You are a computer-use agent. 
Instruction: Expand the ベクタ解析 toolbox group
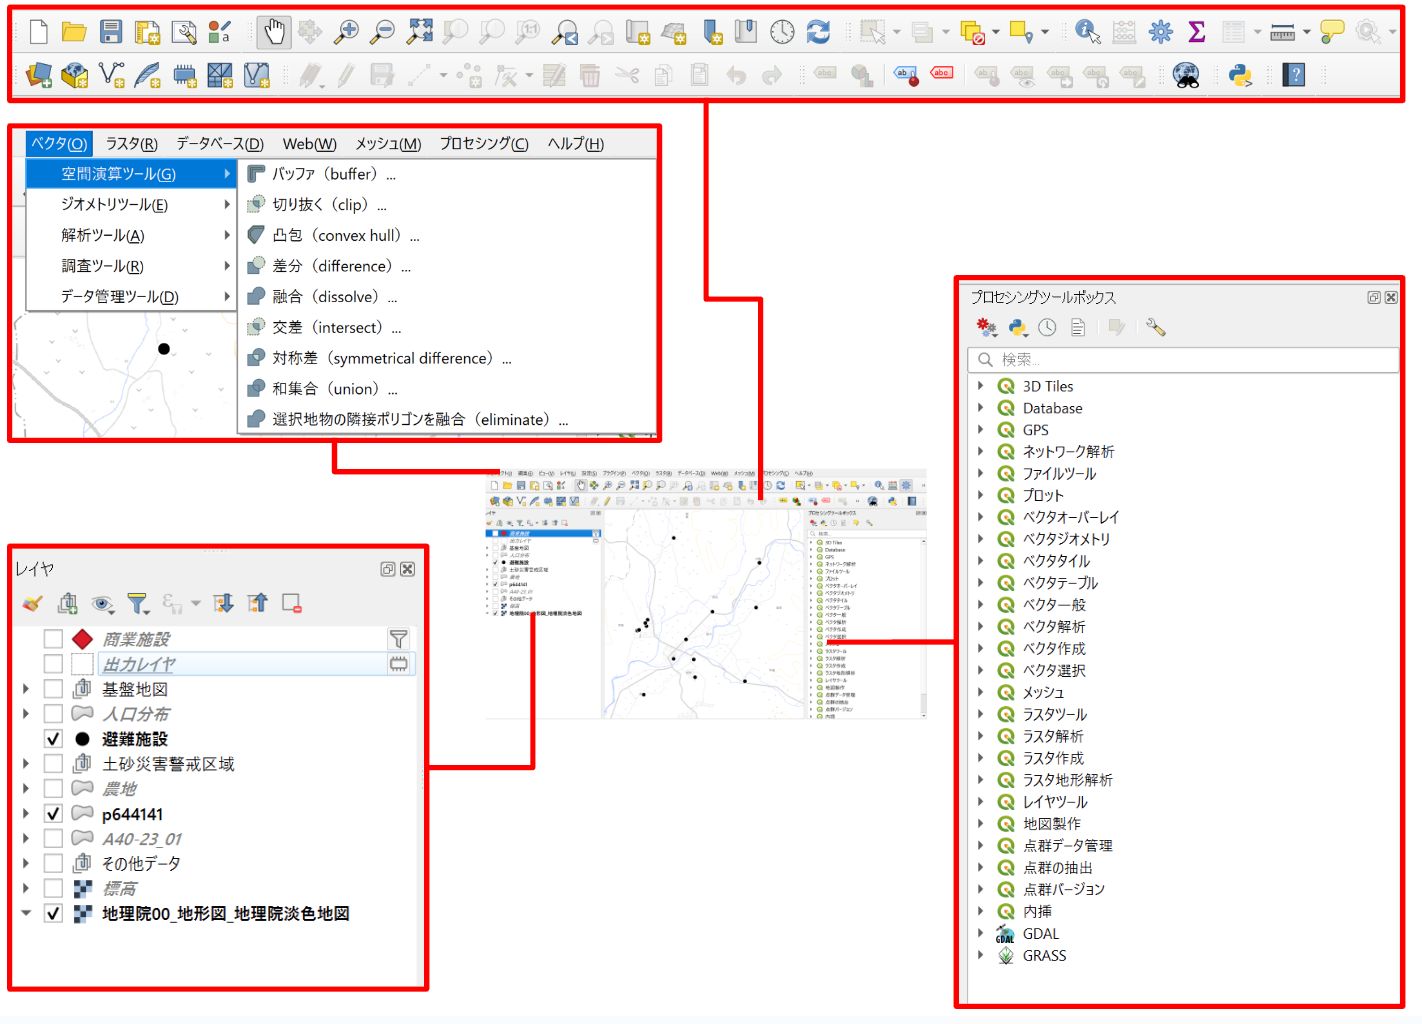(981, 626)
